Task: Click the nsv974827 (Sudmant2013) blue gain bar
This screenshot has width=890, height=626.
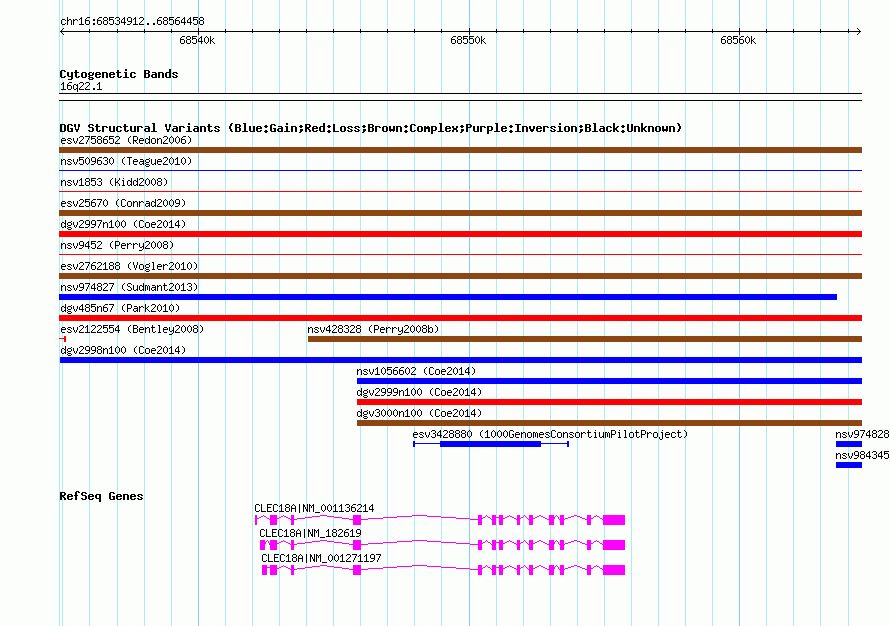Action: tap(448, 297)
